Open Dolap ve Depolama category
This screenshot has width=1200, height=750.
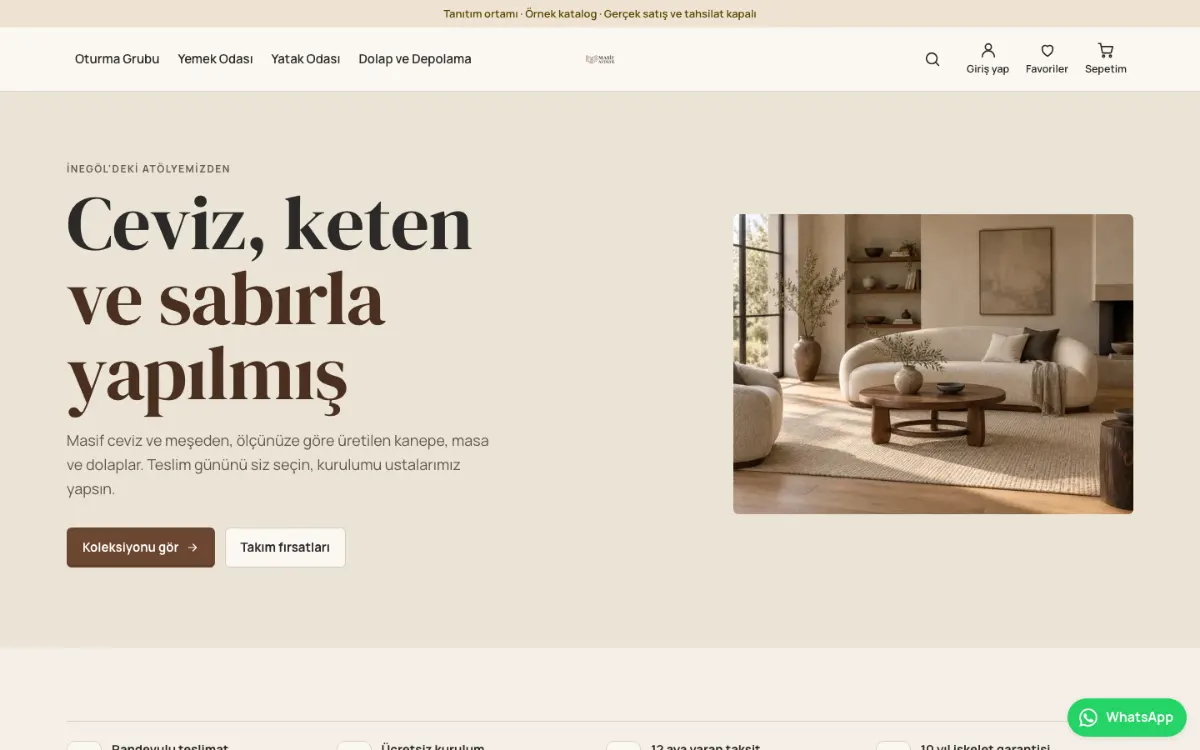[415, 59]
